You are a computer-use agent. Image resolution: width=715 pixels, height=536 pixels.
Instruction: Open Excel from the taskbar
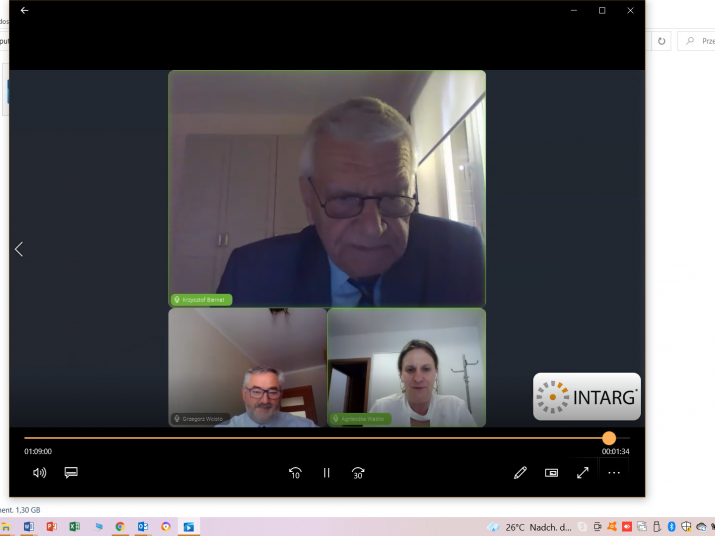coord(74,527)
